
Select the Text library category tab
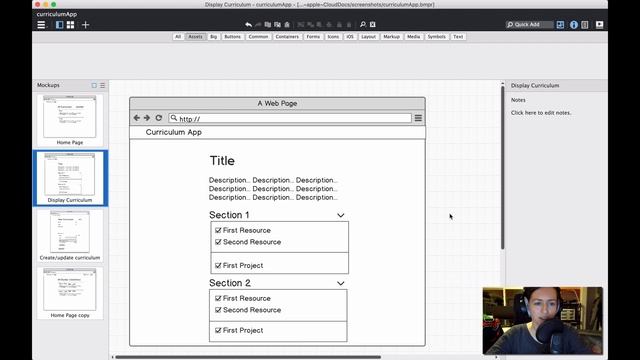(x=458, y=37)
